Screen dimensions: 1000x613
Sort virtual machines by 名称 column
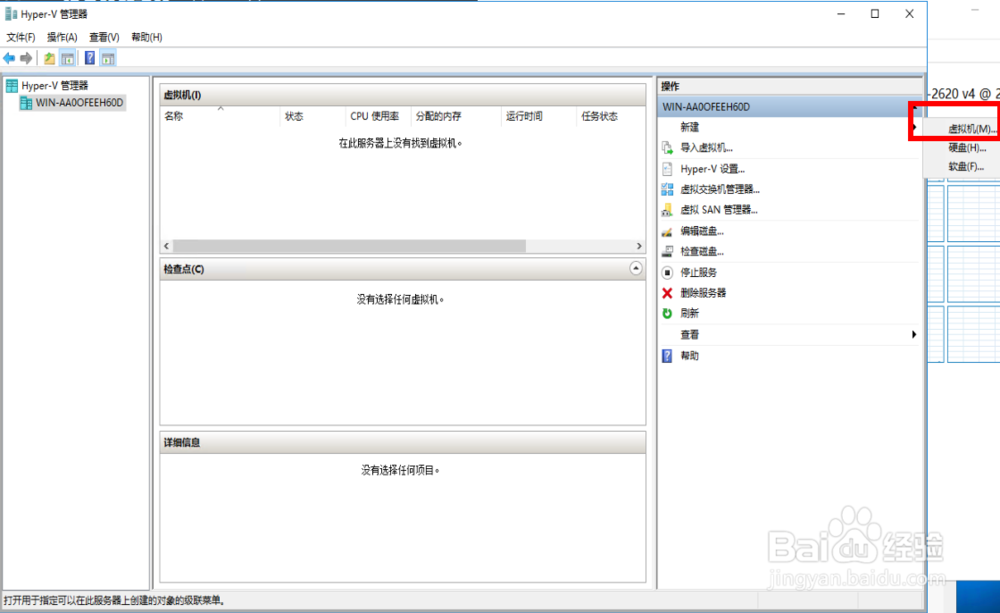220,116
